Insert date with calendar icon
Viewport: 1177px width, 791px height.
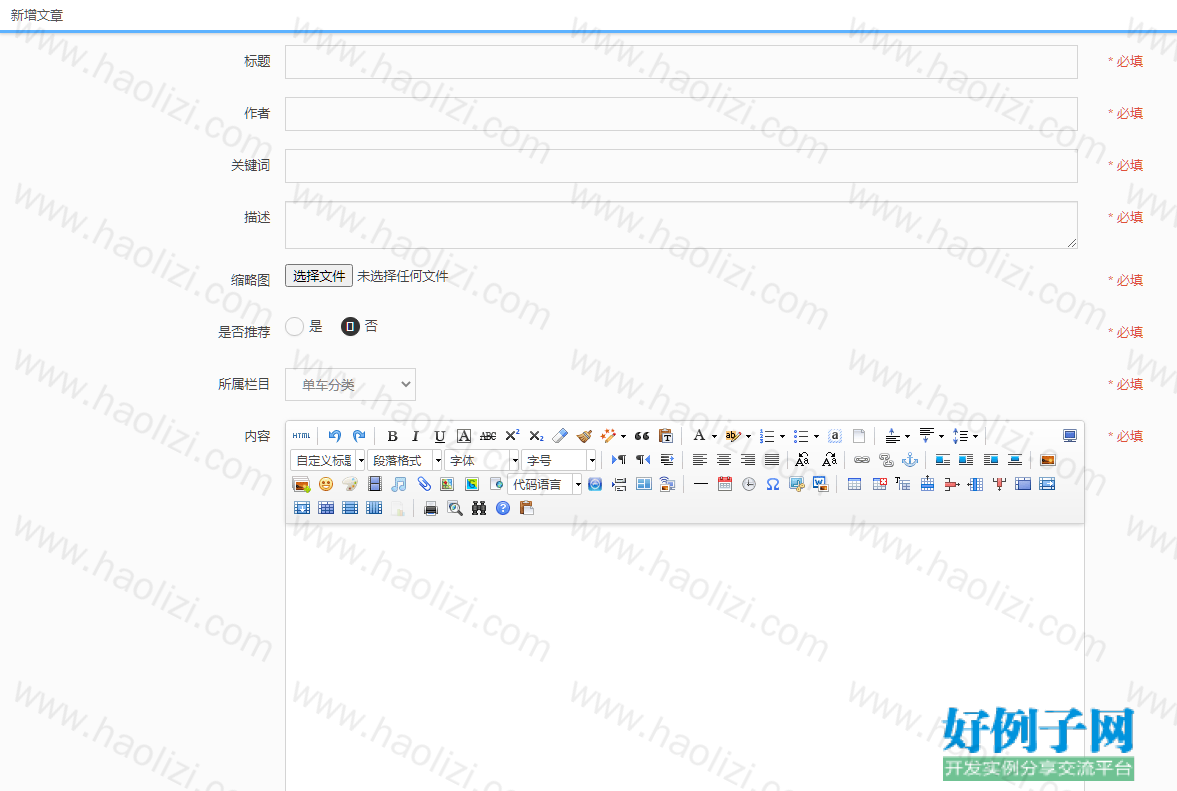point(724,484)
